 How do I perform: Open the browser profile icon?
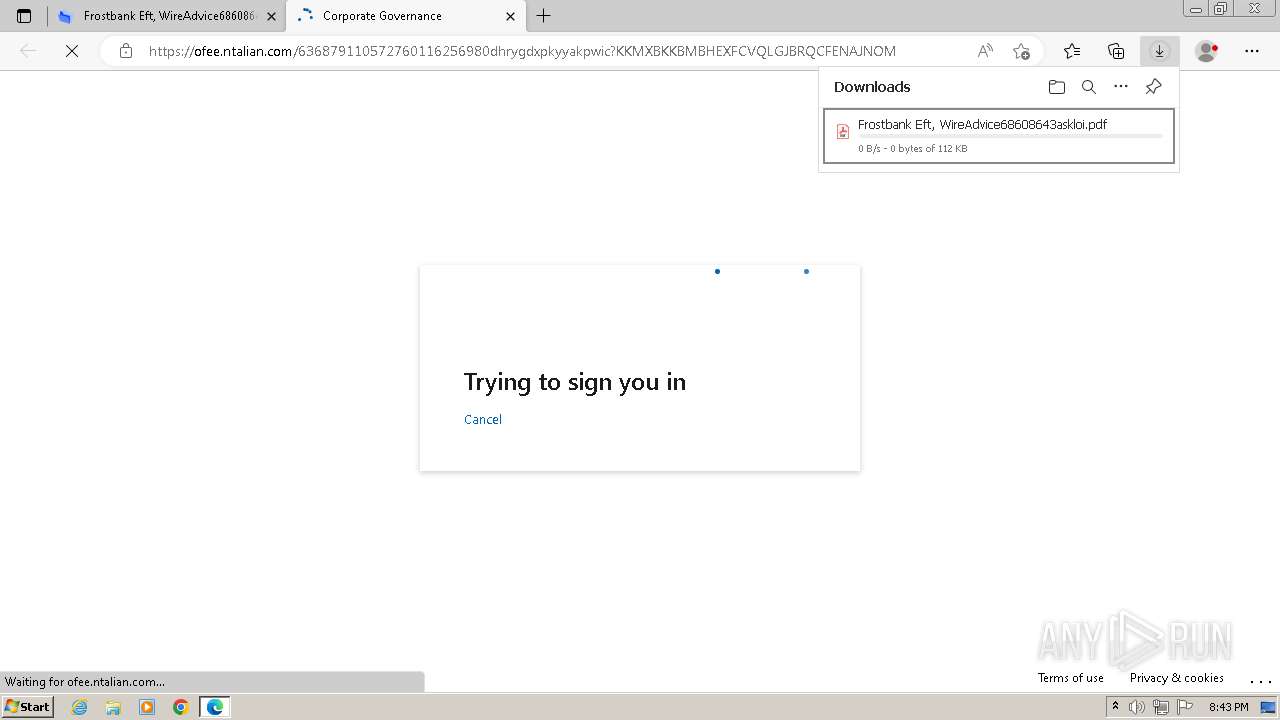click(1207, 51)
